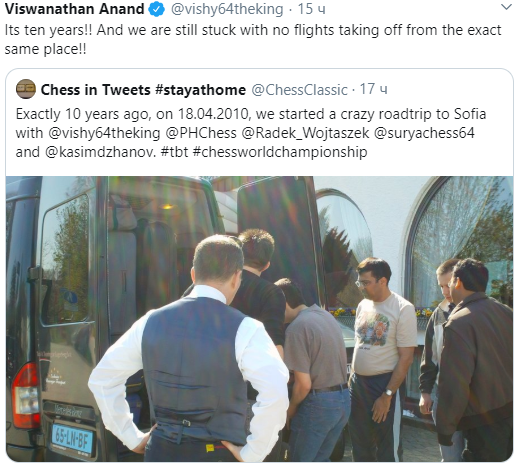Viewport: 517px width, 463px height.
Task: Open the #tbt hashtag
Action: click(x=175, y=152)
